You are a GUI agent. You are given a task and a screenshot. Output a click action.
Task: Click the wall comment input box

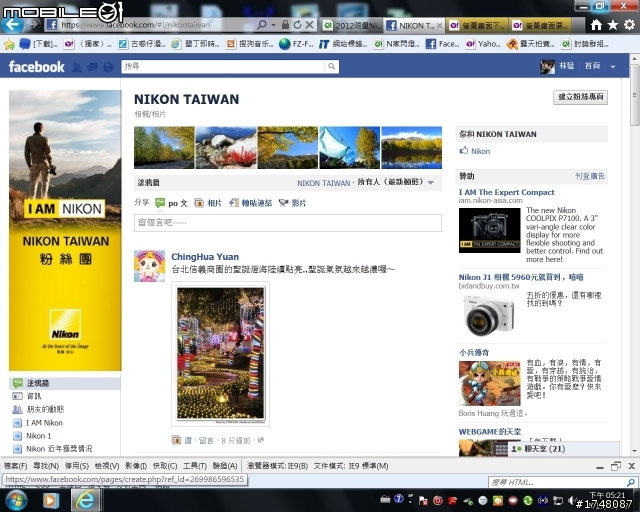pos(288,223)
